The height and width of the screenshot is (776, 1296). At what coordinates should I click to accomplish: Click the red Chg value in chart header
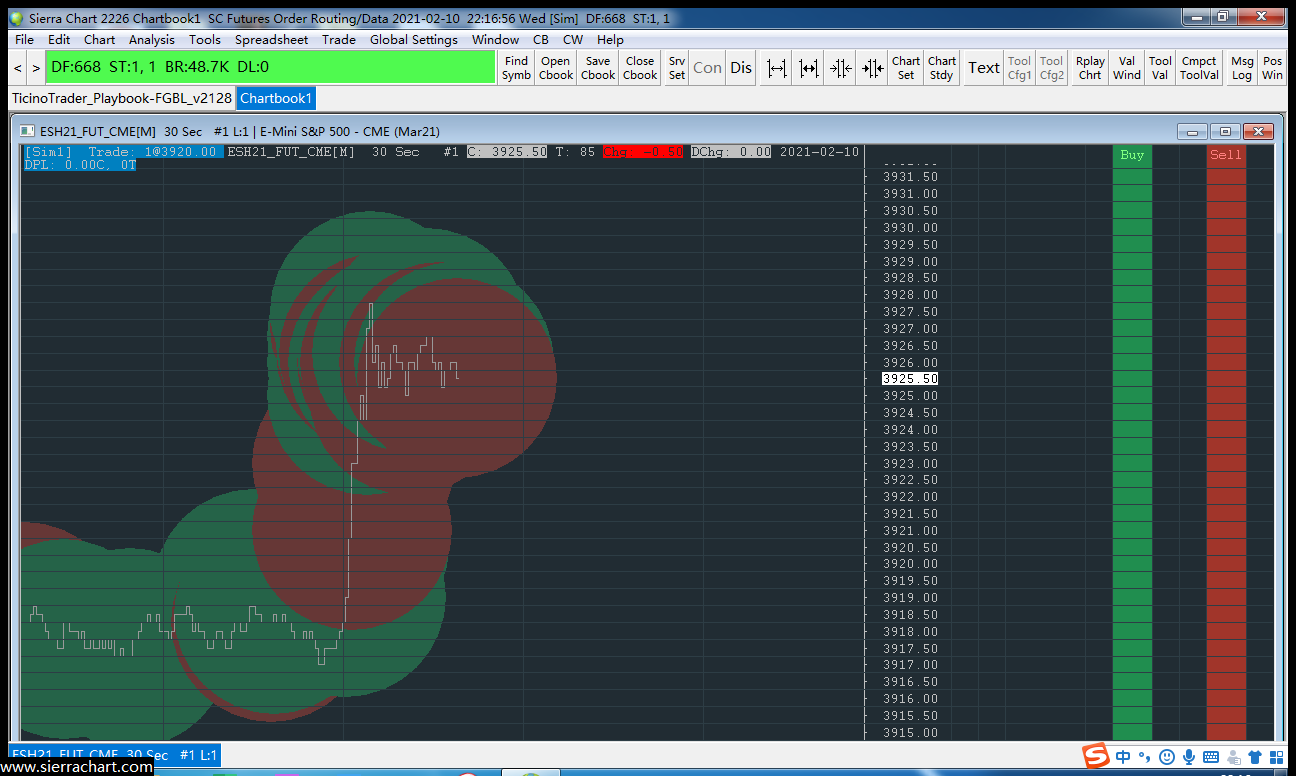pyautogui.click(x=643, y=152)
